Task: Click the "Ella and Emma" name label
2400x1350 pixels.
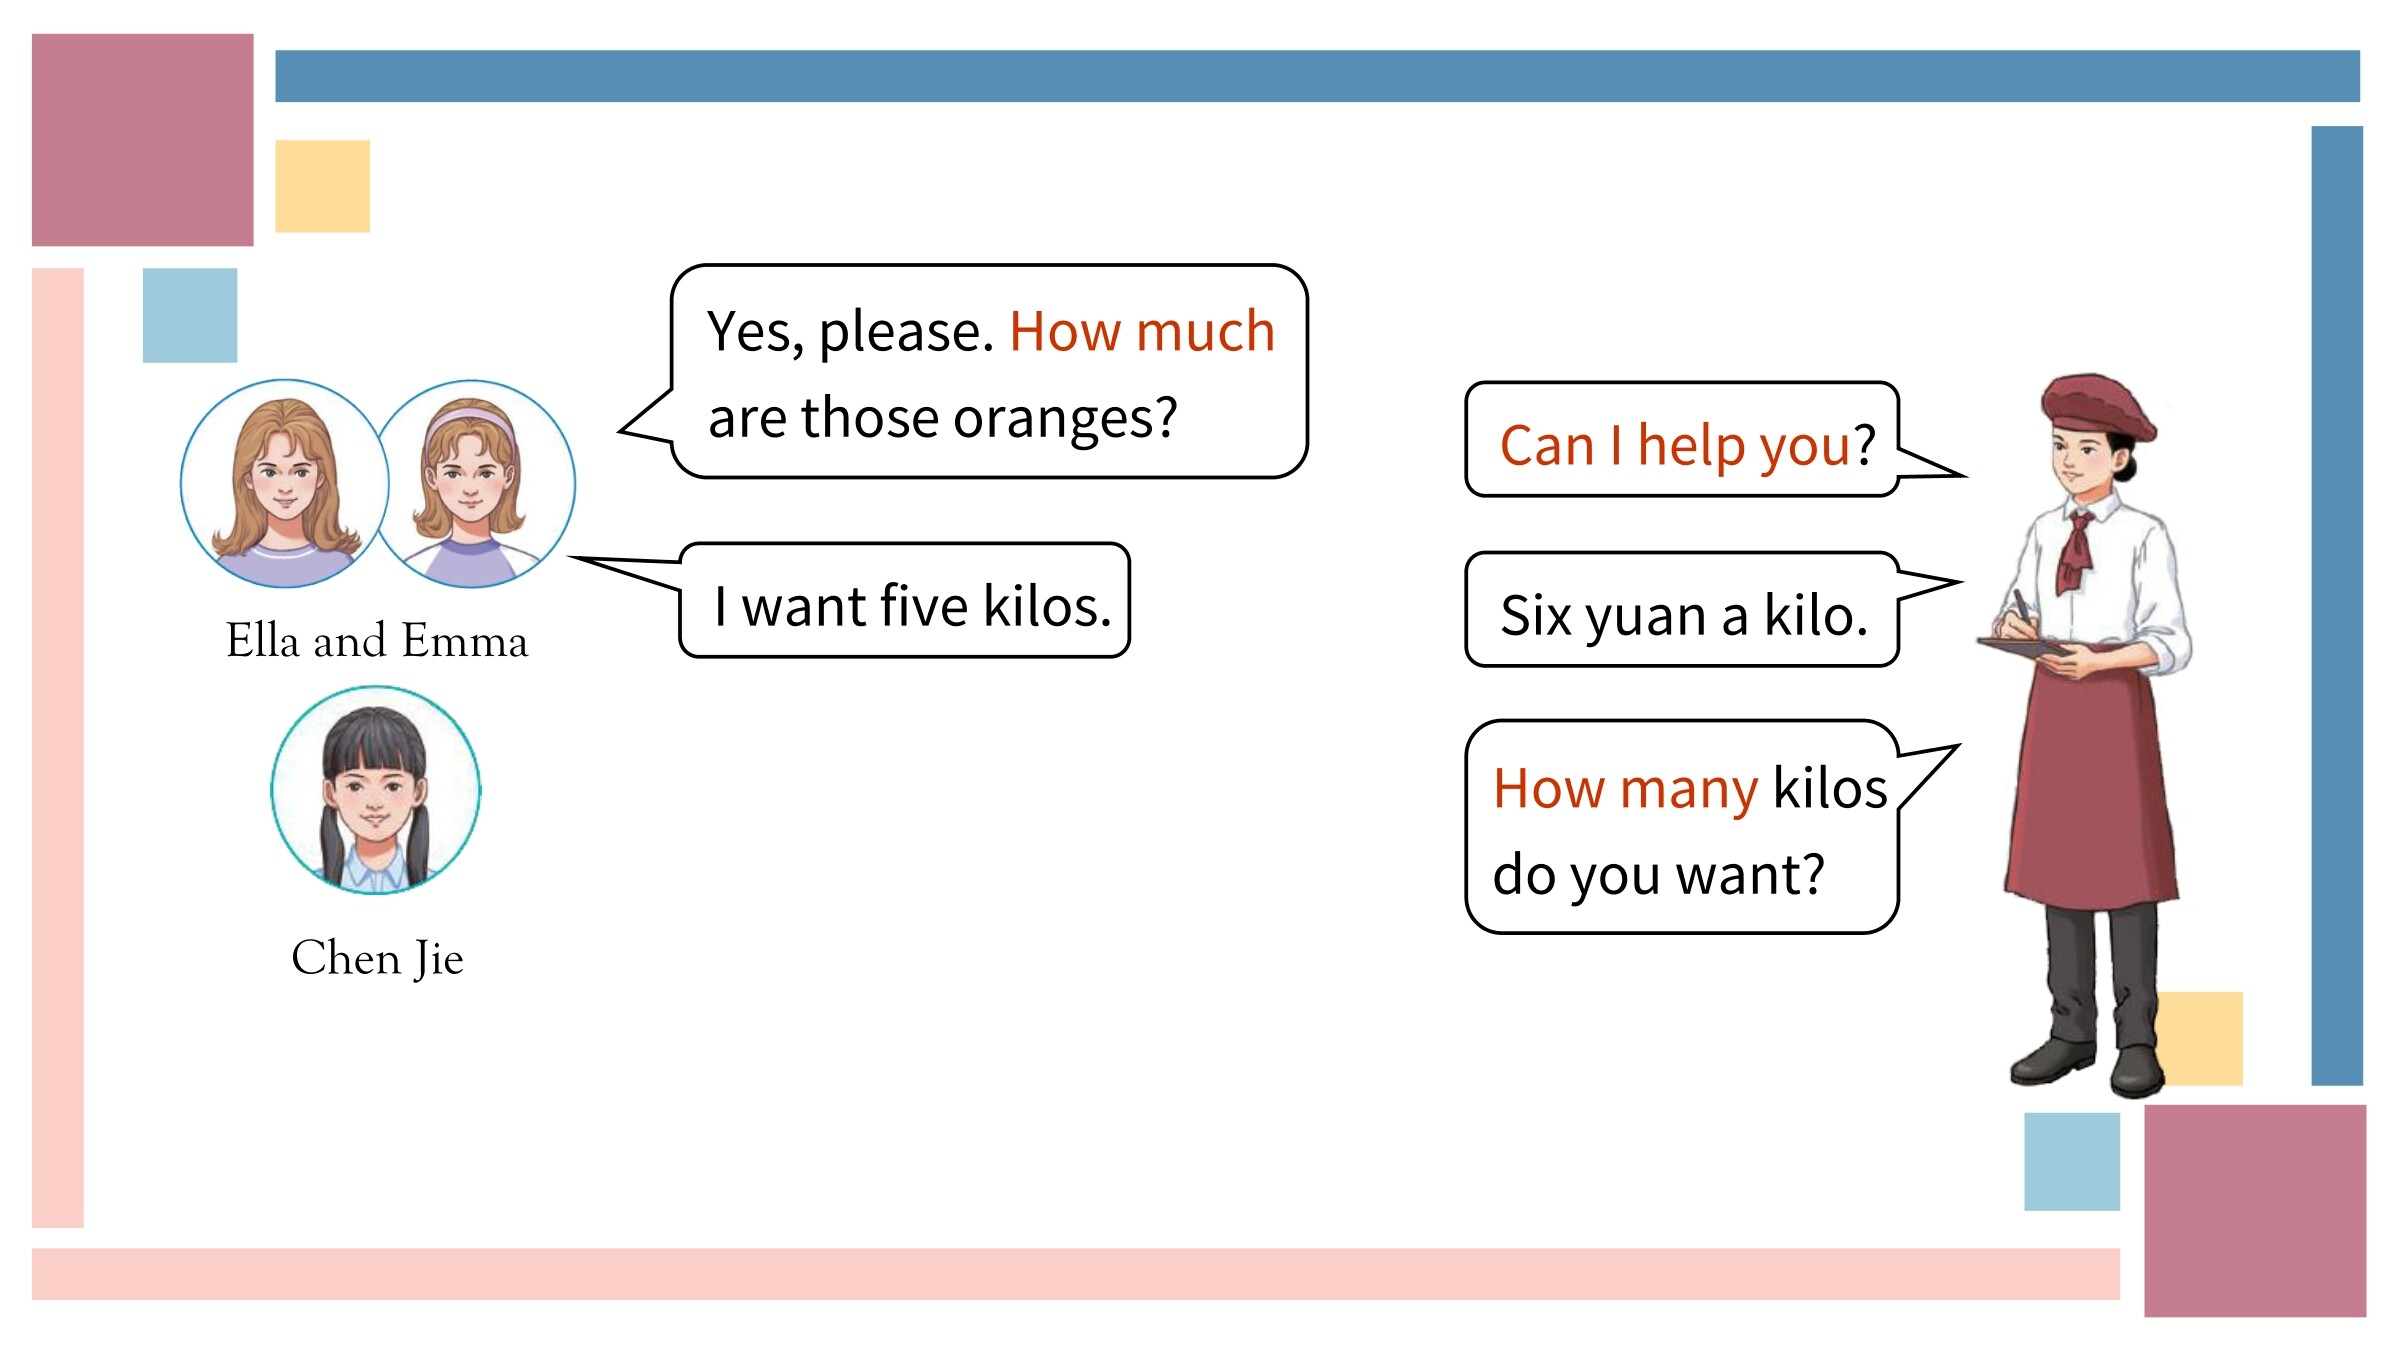Action: (x=377, y=640)
